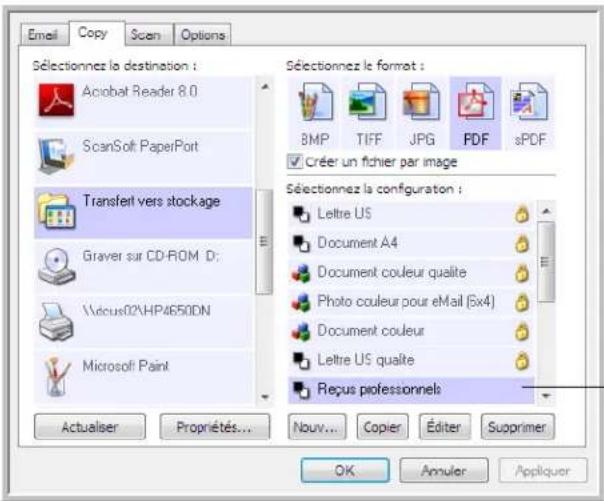Click the lock icon in the Document couleur row

(x=522, y=331)
